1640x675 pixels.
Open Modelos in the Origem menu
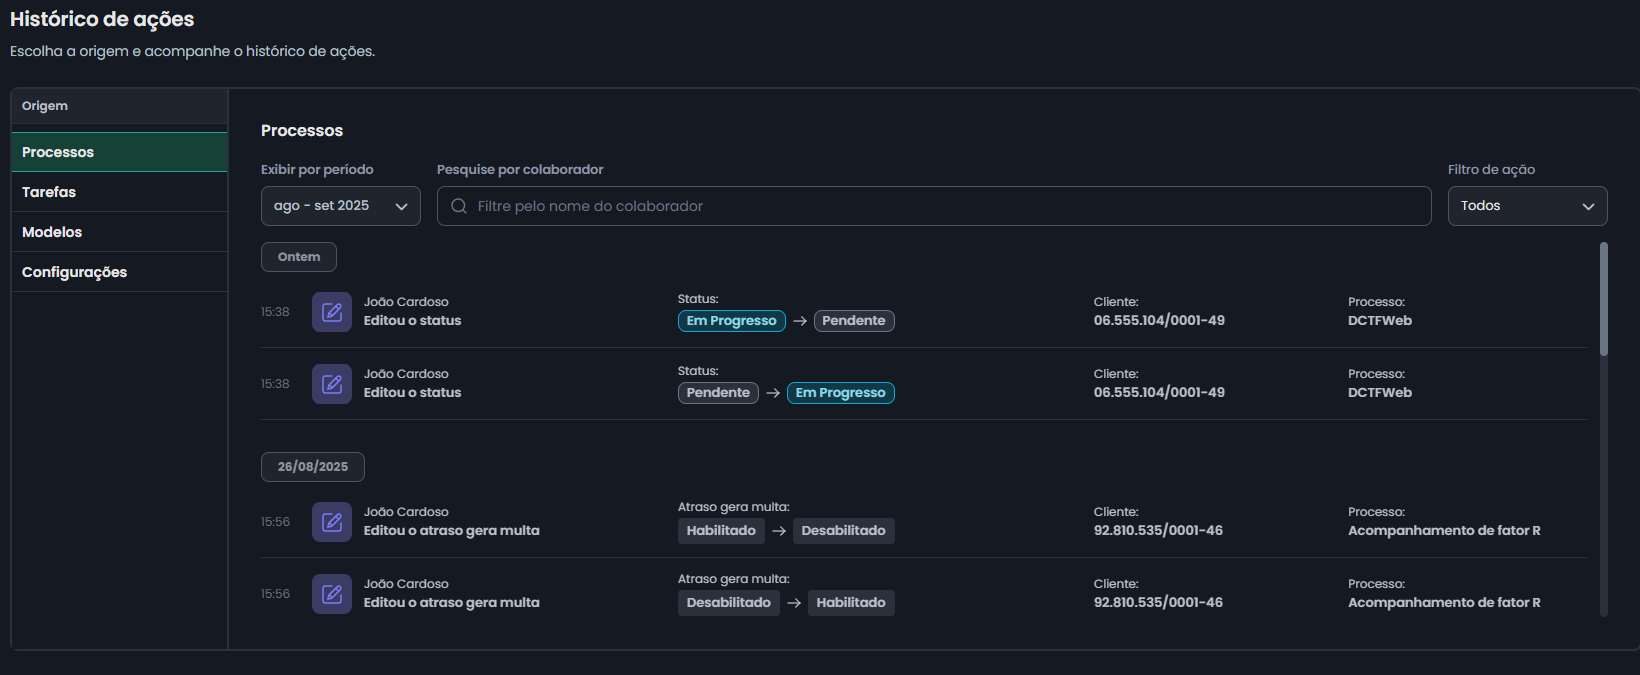[119, 232]
